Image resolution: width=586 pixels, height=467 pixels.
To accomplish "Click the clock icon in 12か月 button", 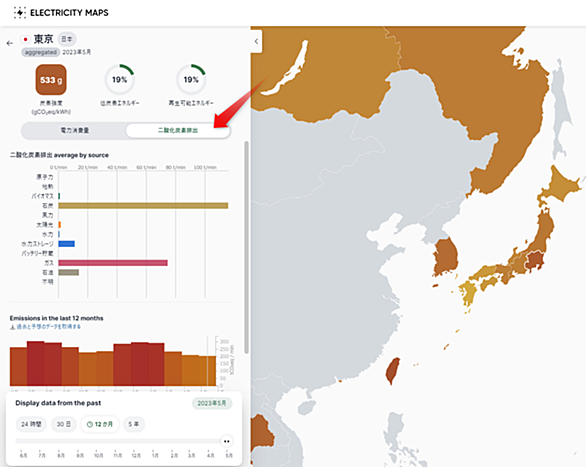I will (90, 424).
